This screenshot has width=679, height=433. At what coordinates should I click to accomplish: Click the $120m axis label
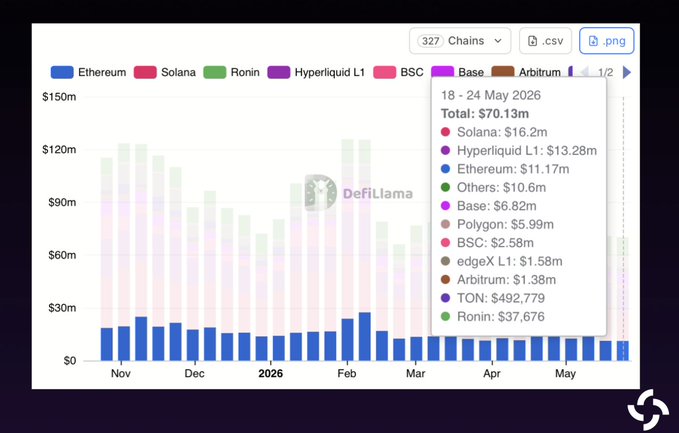tap(59, 149)
